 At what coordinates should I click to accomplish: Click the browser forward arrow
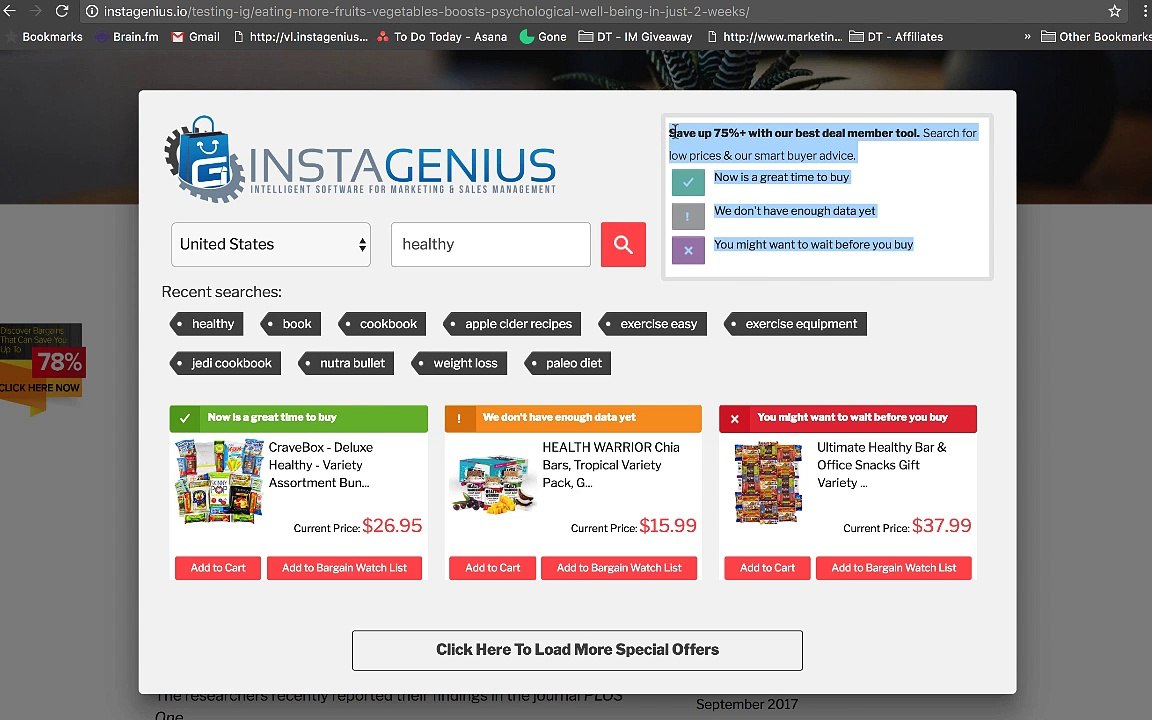click(35, 11)
